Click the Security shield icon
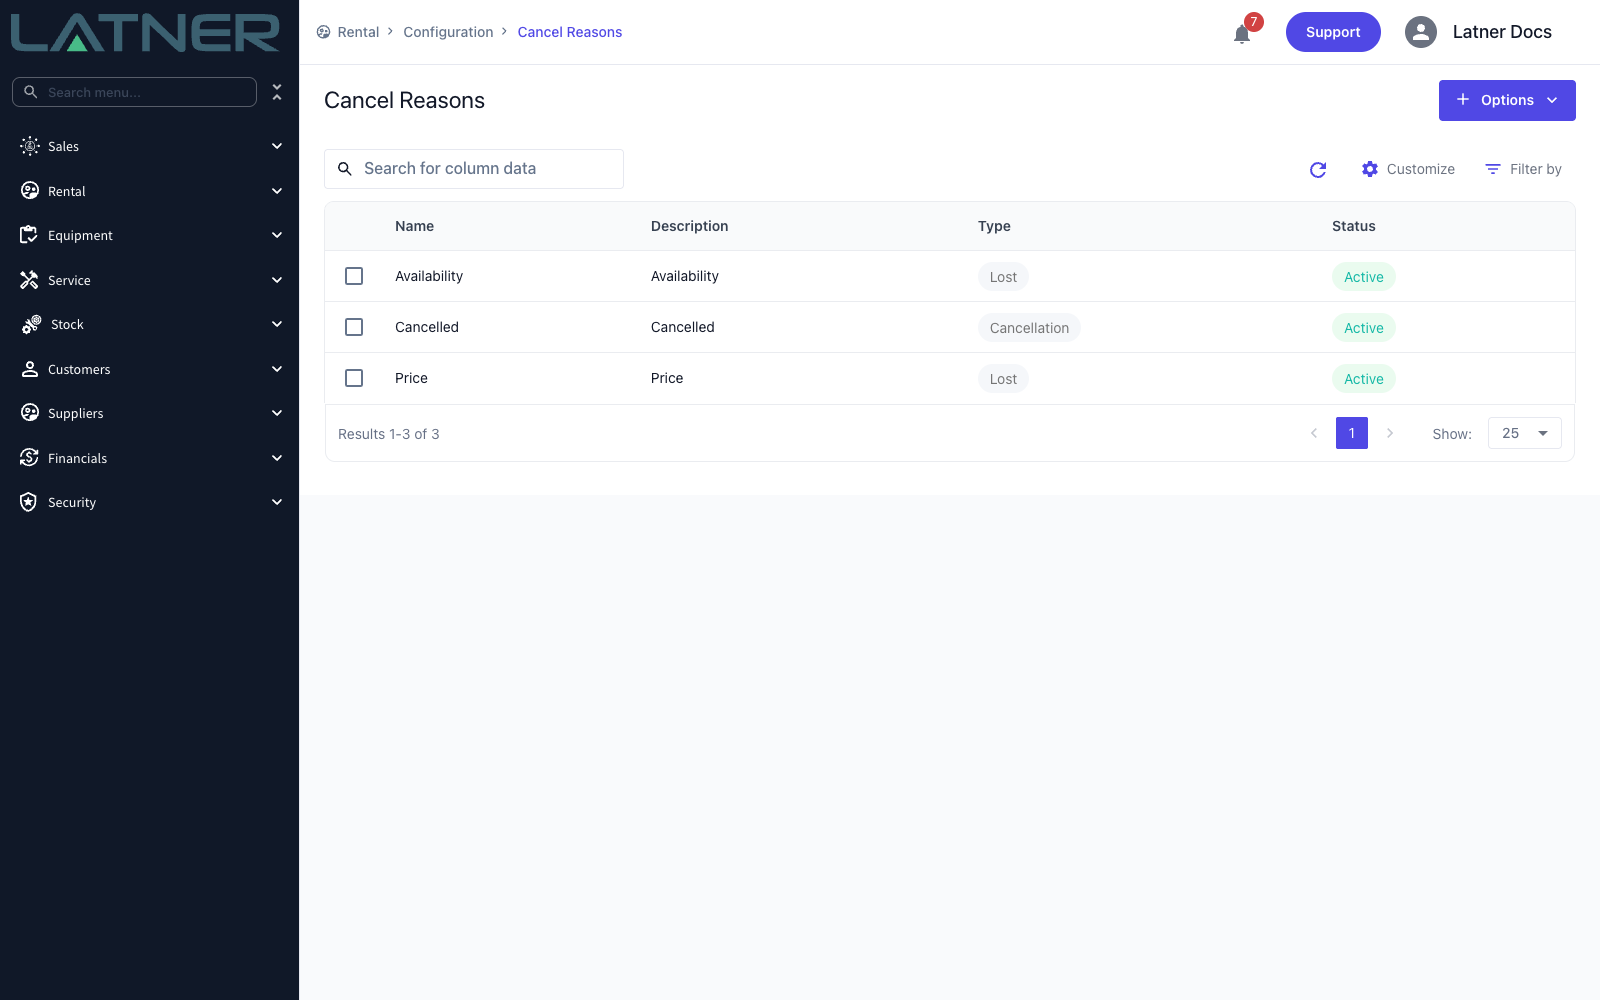The image size is (1600, 1000). click(x=29, y=502)
